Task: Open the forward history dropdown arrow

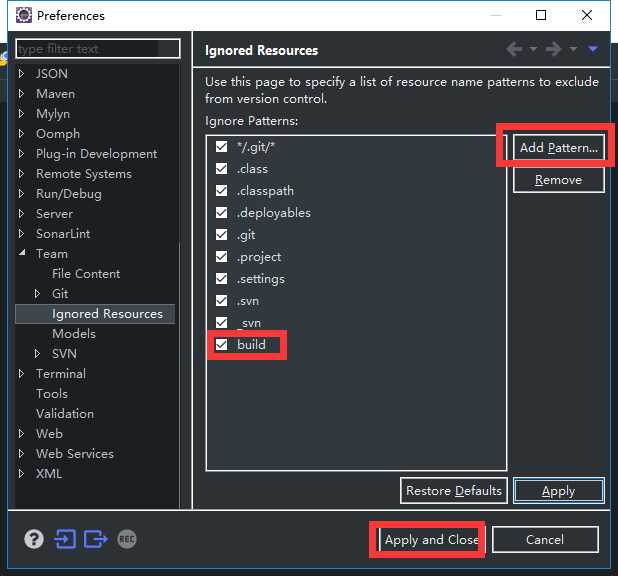Action: (573, 49)
